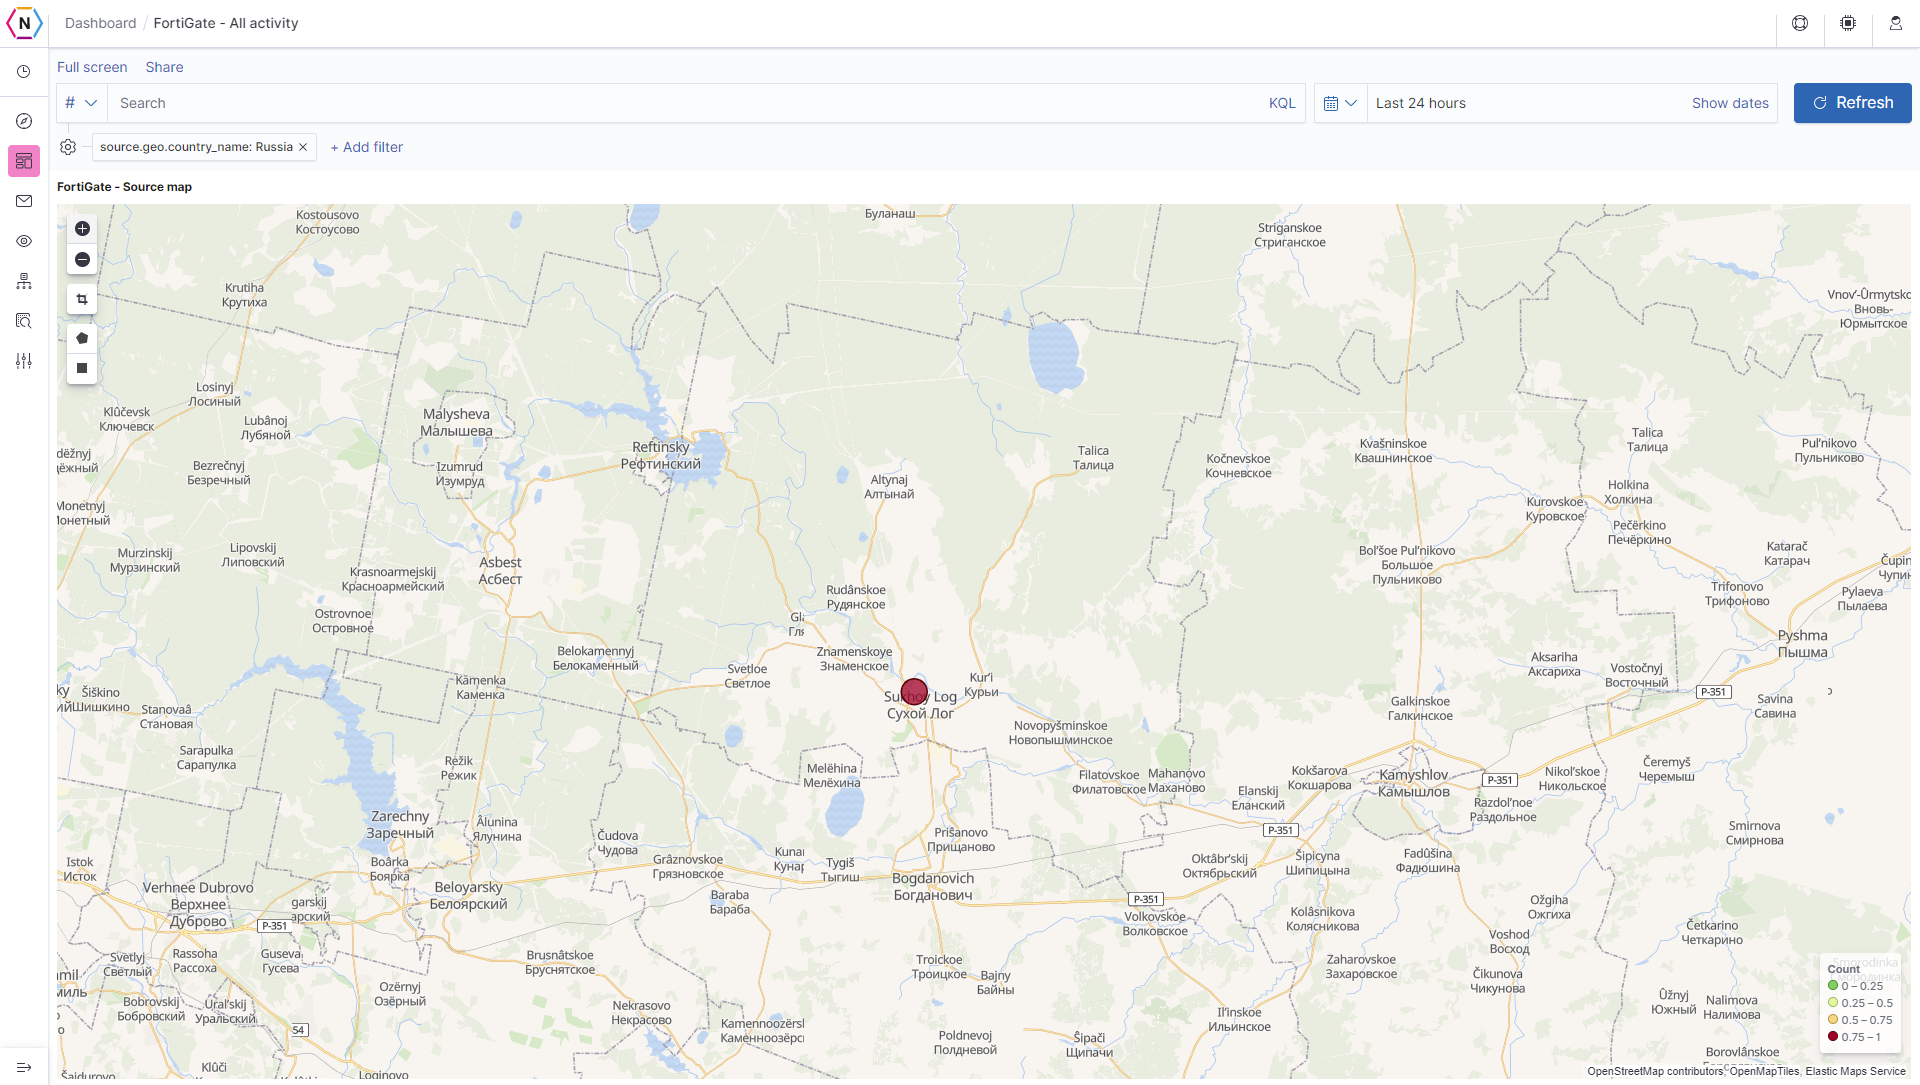Open the envelope mail icon in sidebar
The width and height of the screenshot is (1920, 1085).
click(24, 201)
